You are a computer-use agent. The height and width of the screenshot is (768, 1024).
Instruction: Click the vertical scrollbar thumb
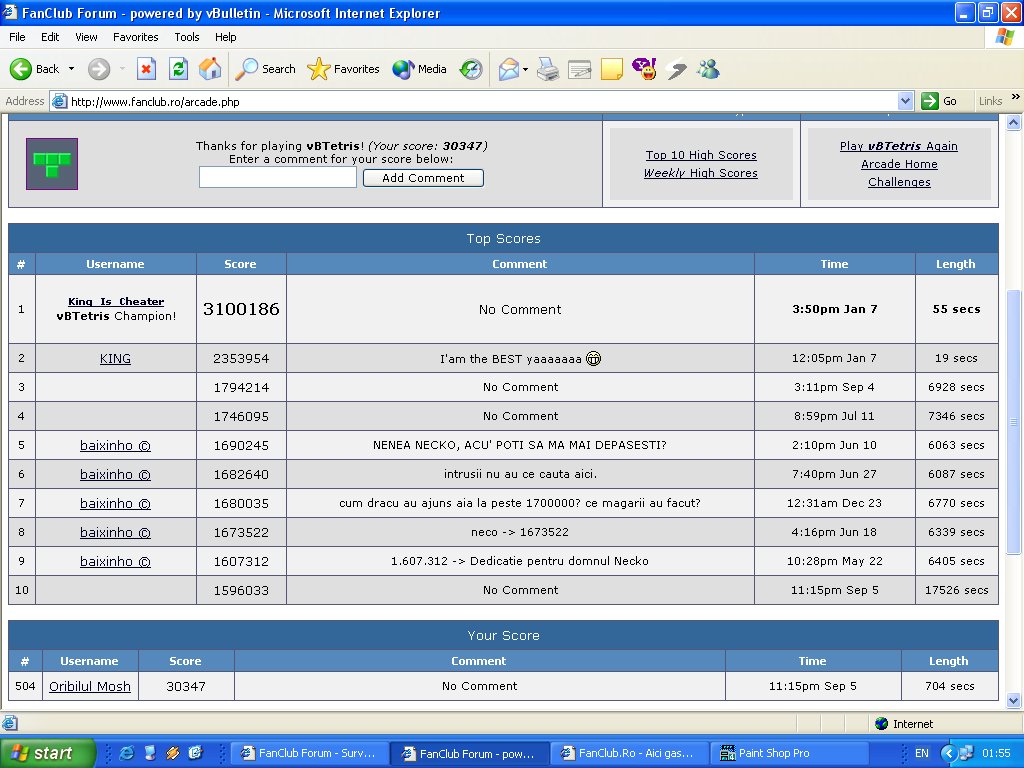[1014, 422]
